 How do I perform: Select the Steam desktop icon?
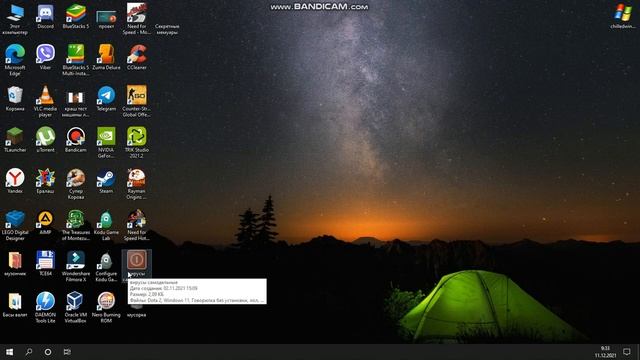106,181
